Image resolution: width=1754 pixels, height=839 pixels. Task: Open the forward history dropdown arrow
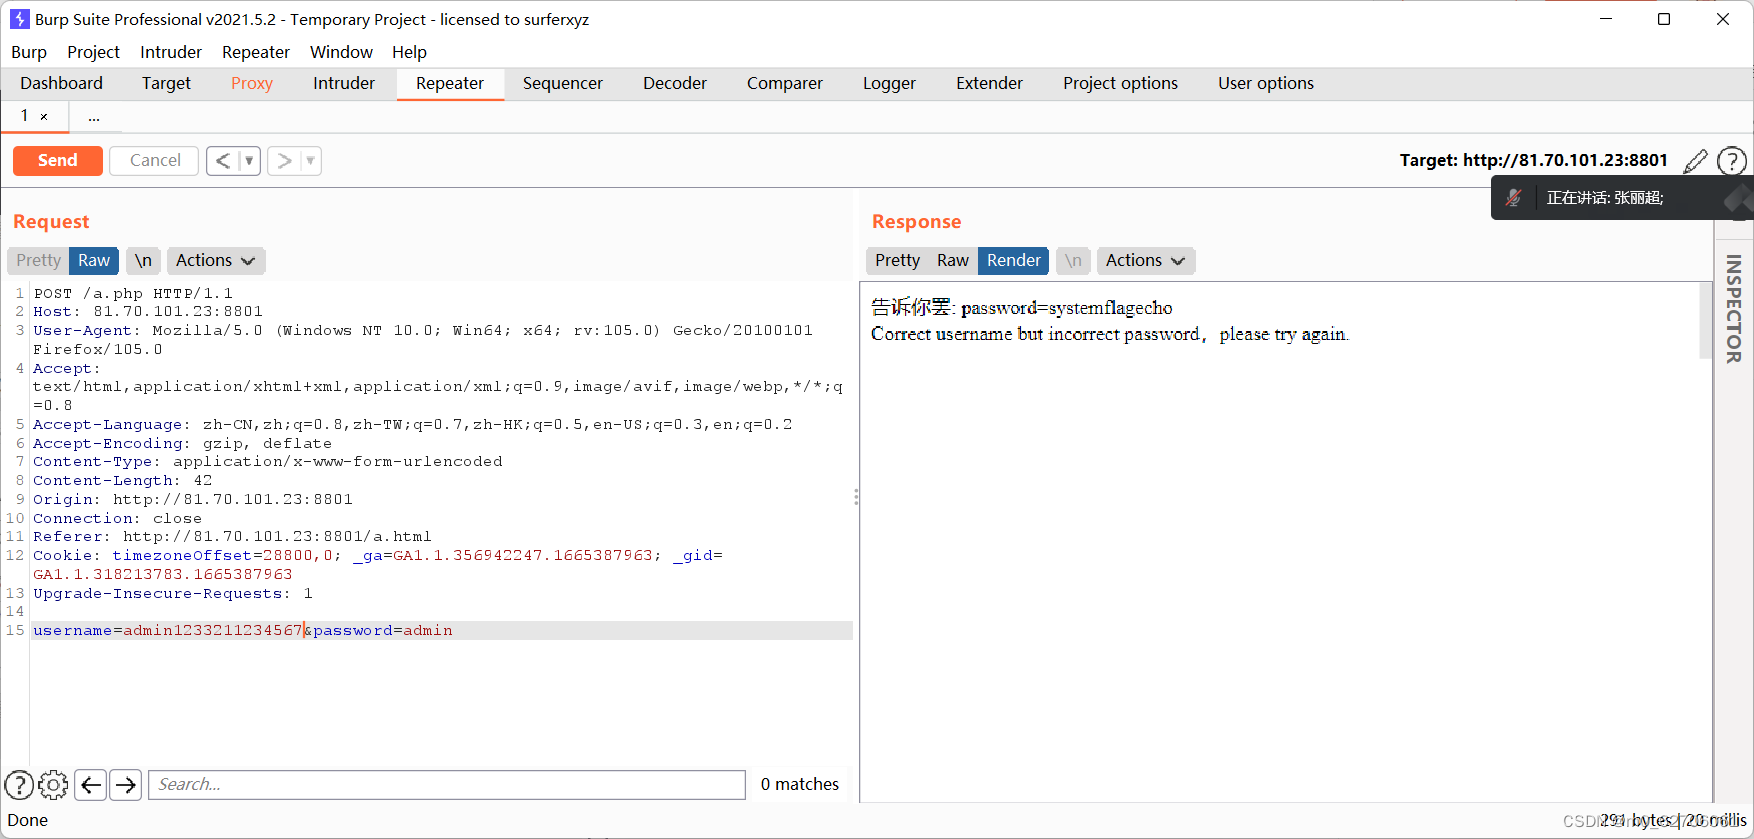click(x=311, y=161)
